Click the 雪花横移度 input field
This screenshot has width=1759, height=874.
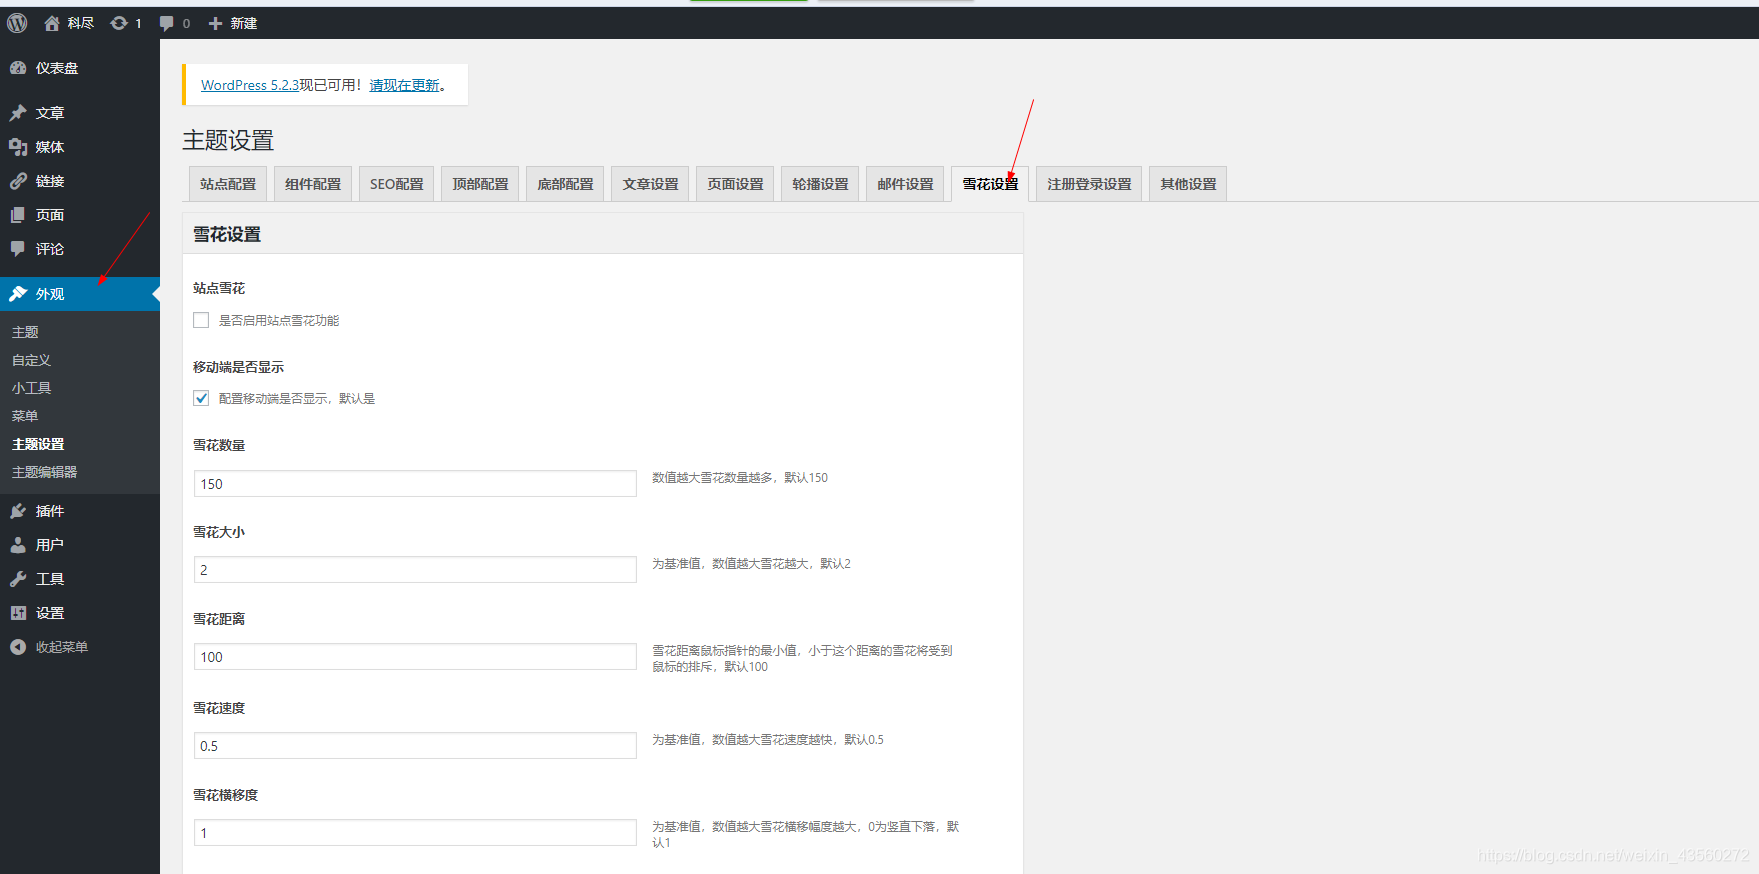point(415,833)
